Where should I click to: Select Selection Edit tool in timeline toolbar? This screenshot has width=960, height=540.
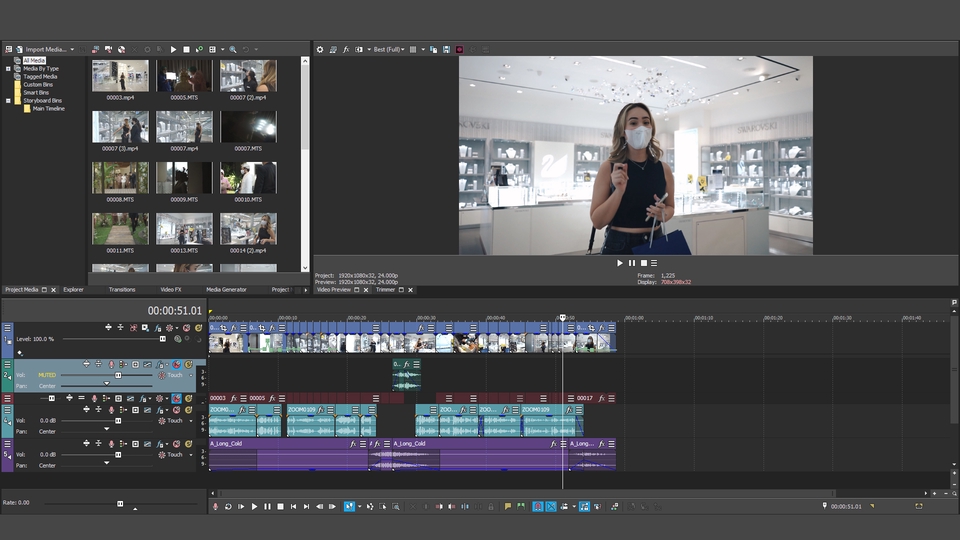coord(383,506)
